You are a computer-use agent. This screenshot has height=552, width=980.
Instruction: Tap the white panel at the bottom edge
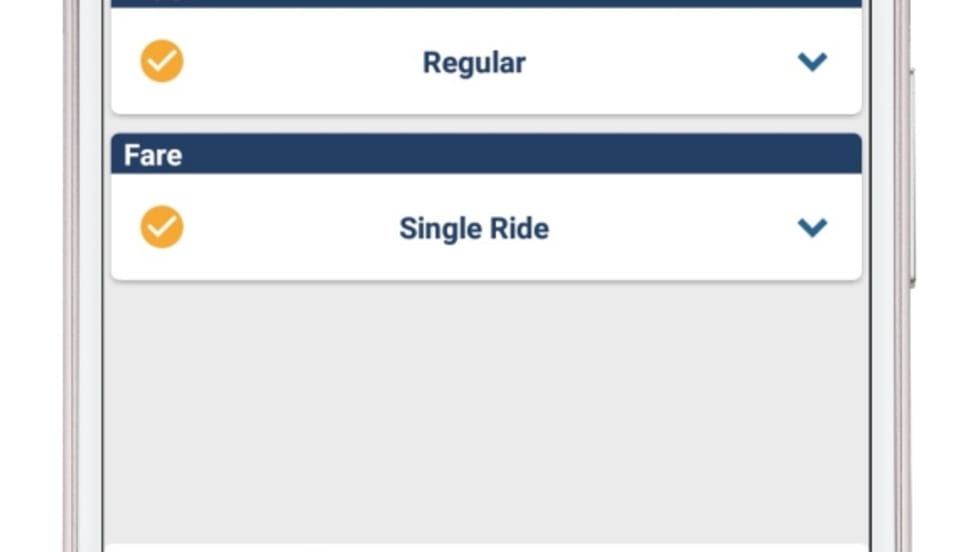[486, 546]
